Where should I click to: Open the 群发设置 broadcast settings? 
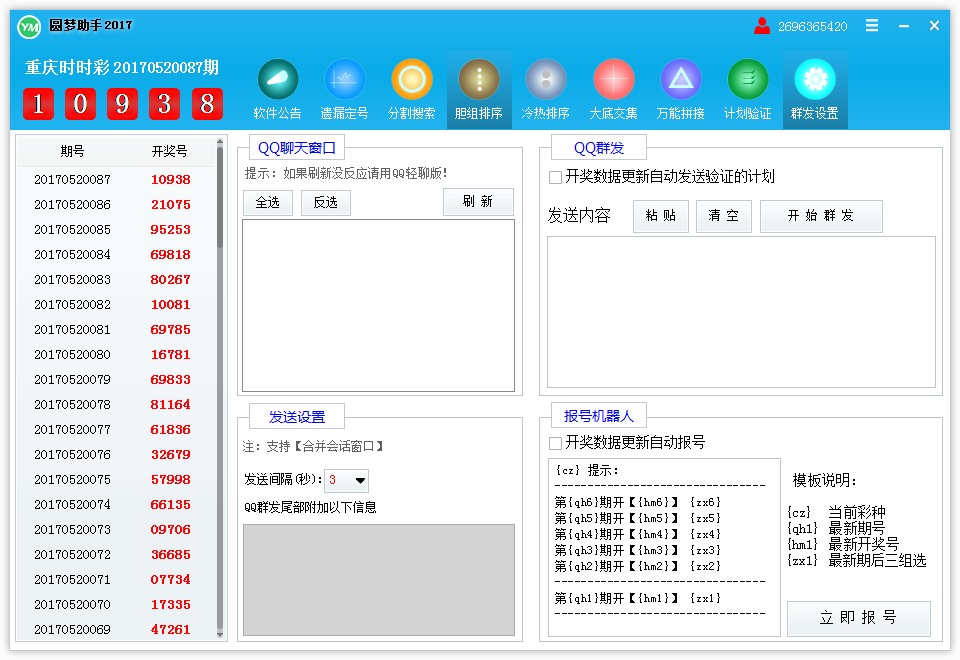[x=813, y=88]
